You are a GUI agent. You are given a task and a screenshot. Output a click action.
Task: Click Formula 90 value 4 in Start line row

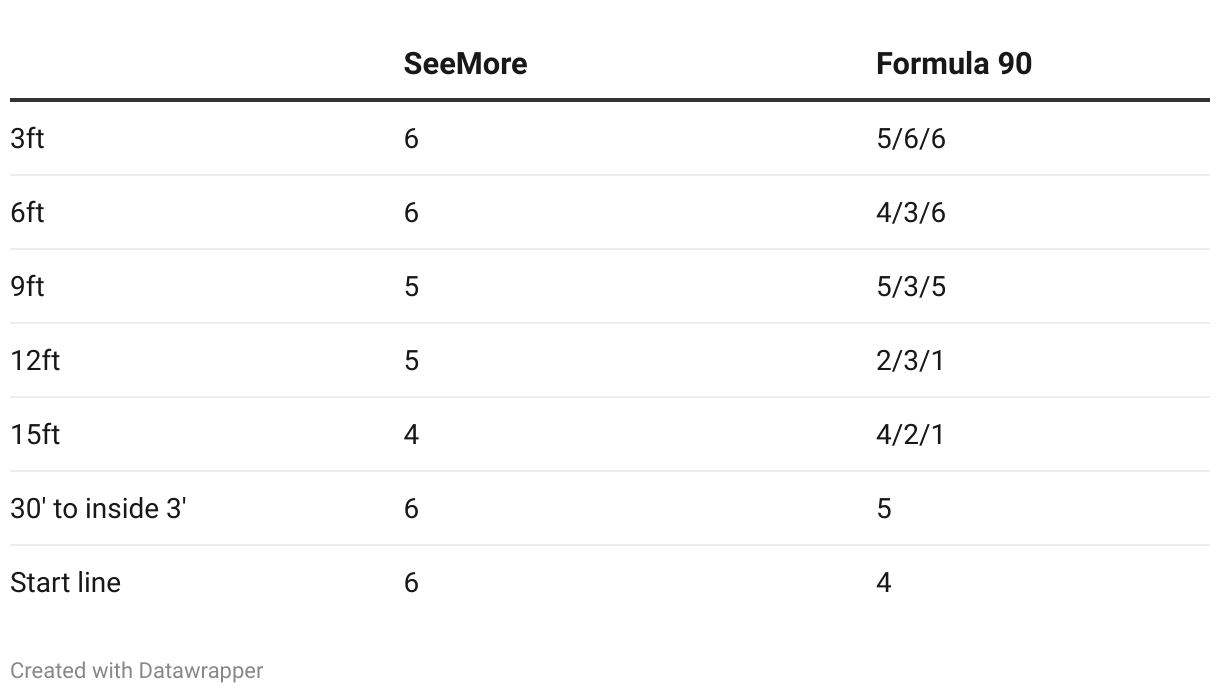[884, 582]
